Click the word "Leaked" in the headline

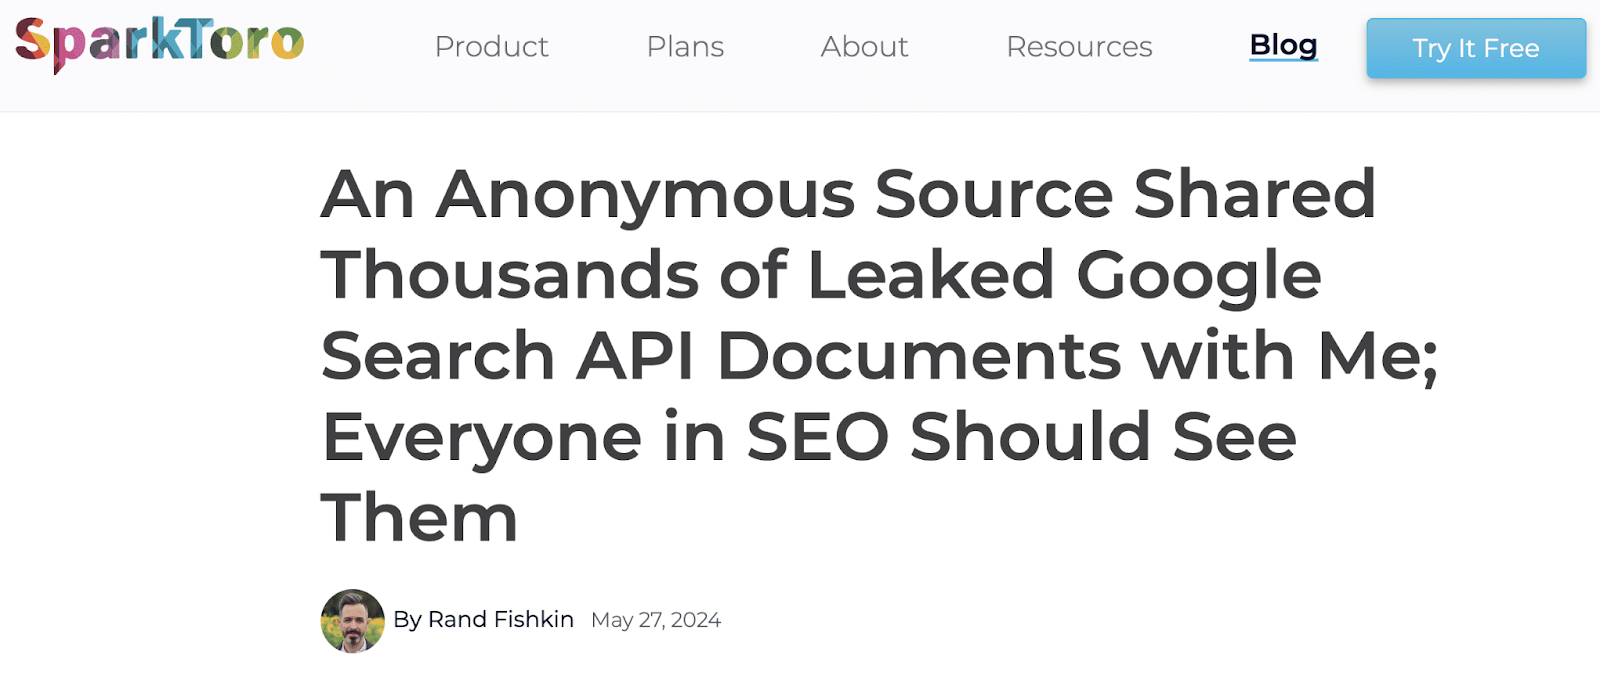[930, 275]
